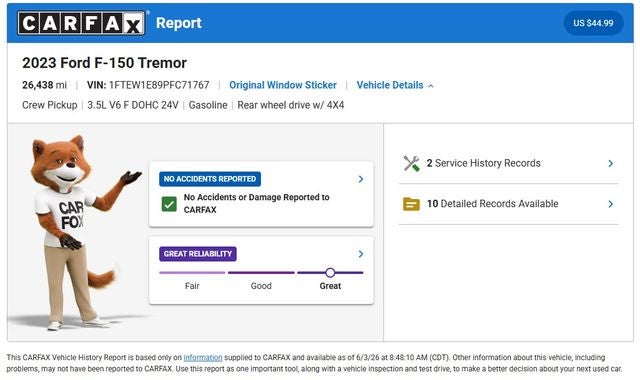
Task: Open the Original Window Sticker link
Action: [283, 85]
